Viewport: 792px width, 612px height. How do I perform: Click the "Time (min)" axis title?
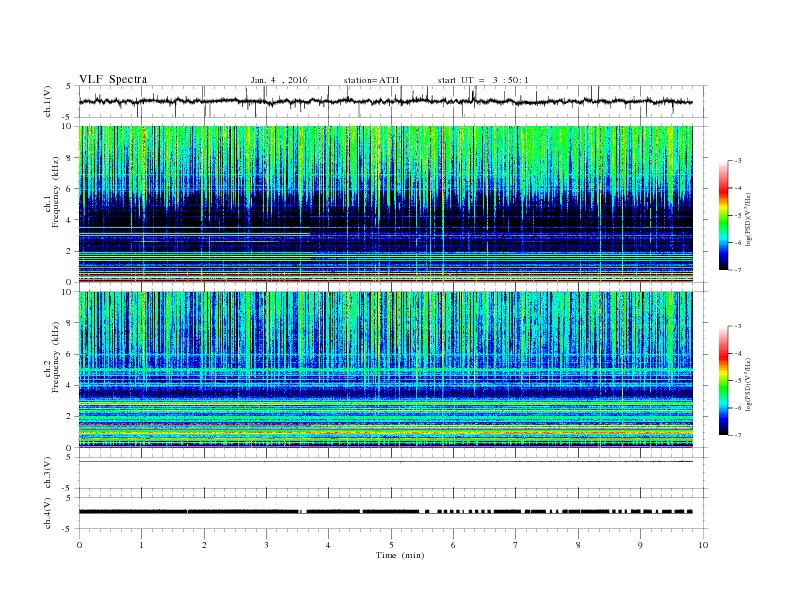(400, 555)
